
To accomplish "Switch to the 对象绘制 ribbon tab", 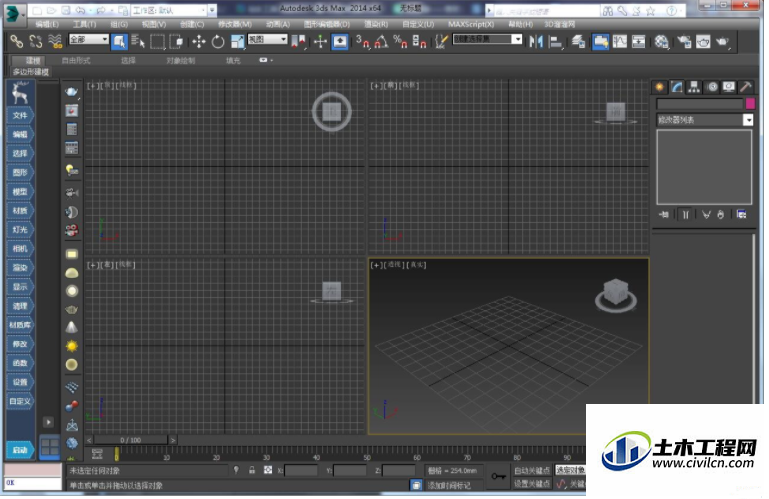I will (180, 60).
